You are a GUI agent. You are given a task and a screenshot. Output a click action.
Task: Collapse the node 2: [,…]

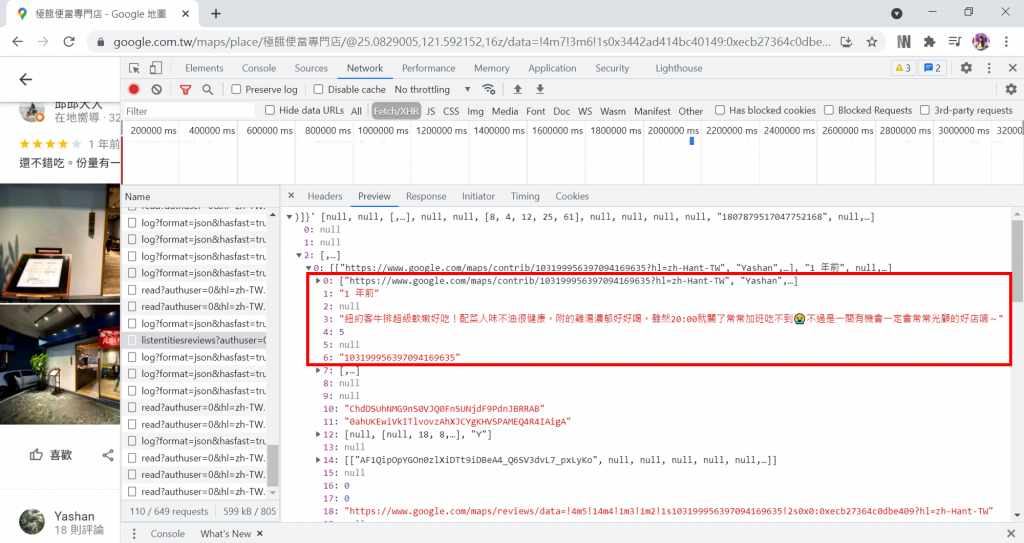click(x=299, y=255)
